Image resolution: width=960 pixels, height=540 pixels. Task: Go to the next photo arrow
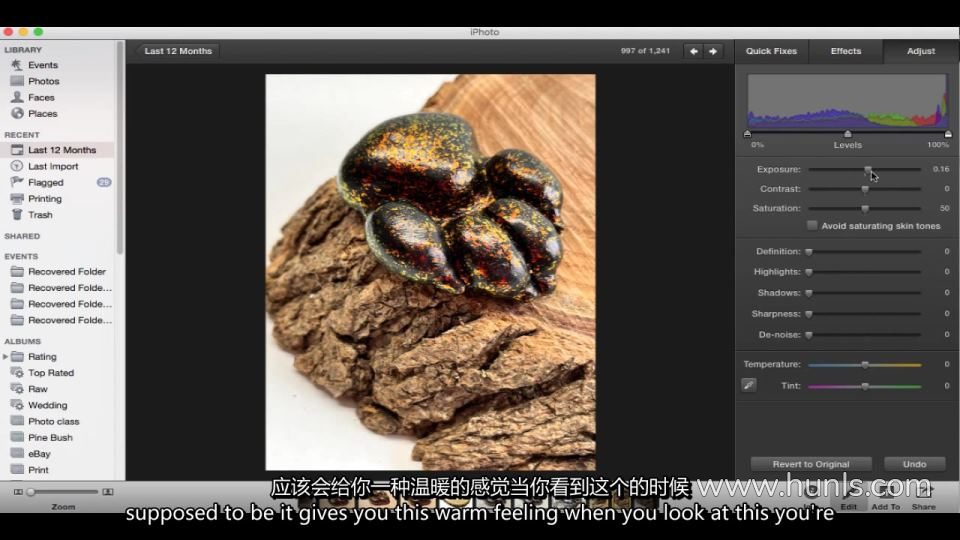[713, 51]
